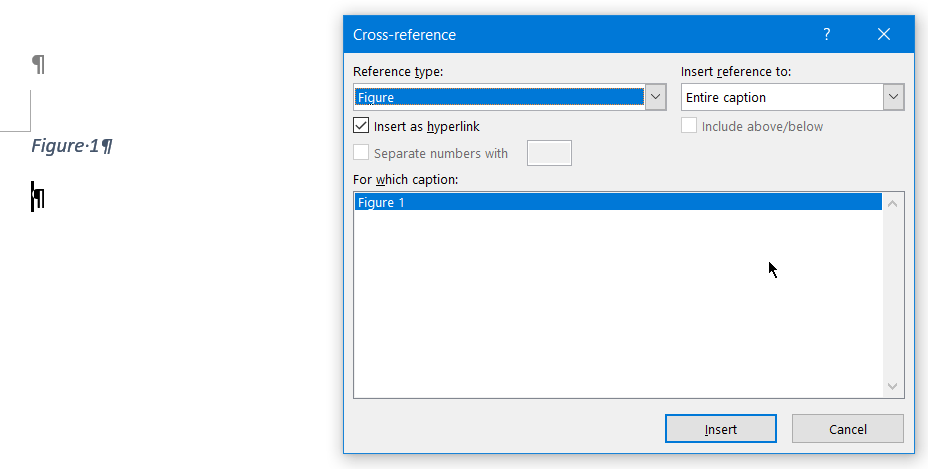The image size is (928, 469).
Task: Toggle Separate numbers with checkbox
Action: 361,153
